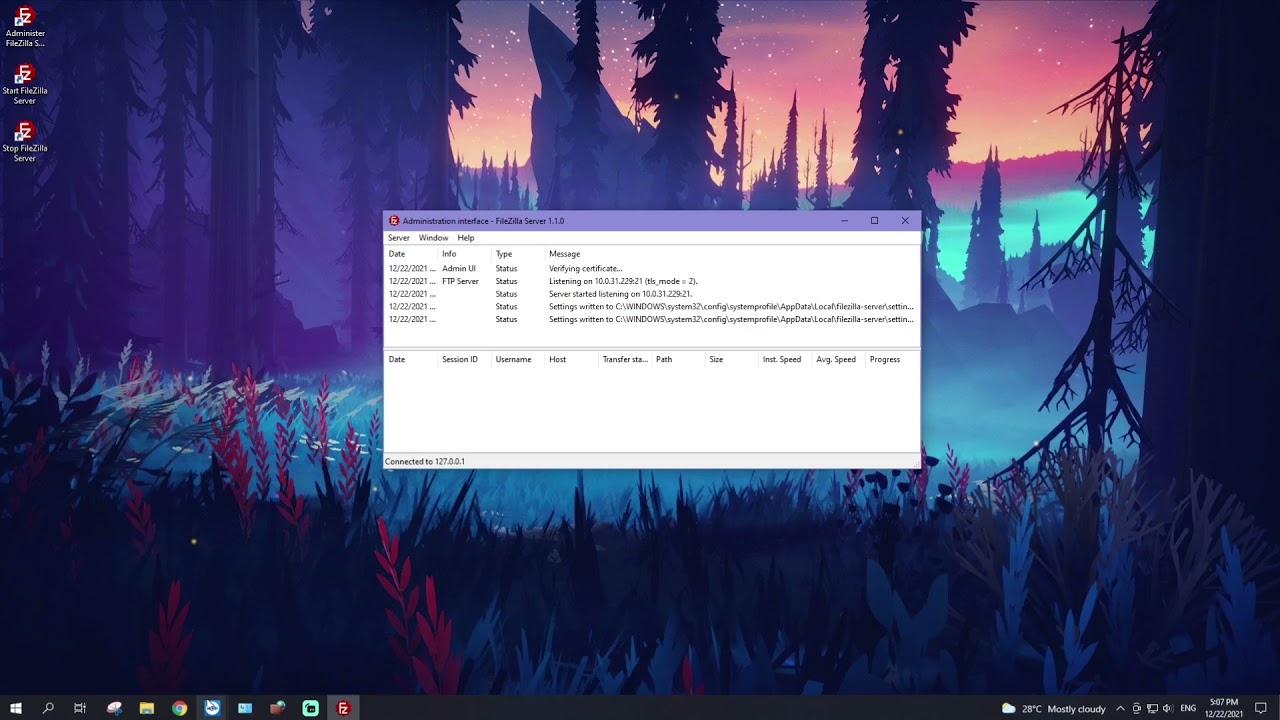Click Meet Now camera tray icon
The image size is (1280, 720).
pyautogui.click(x=1136, y=708)
